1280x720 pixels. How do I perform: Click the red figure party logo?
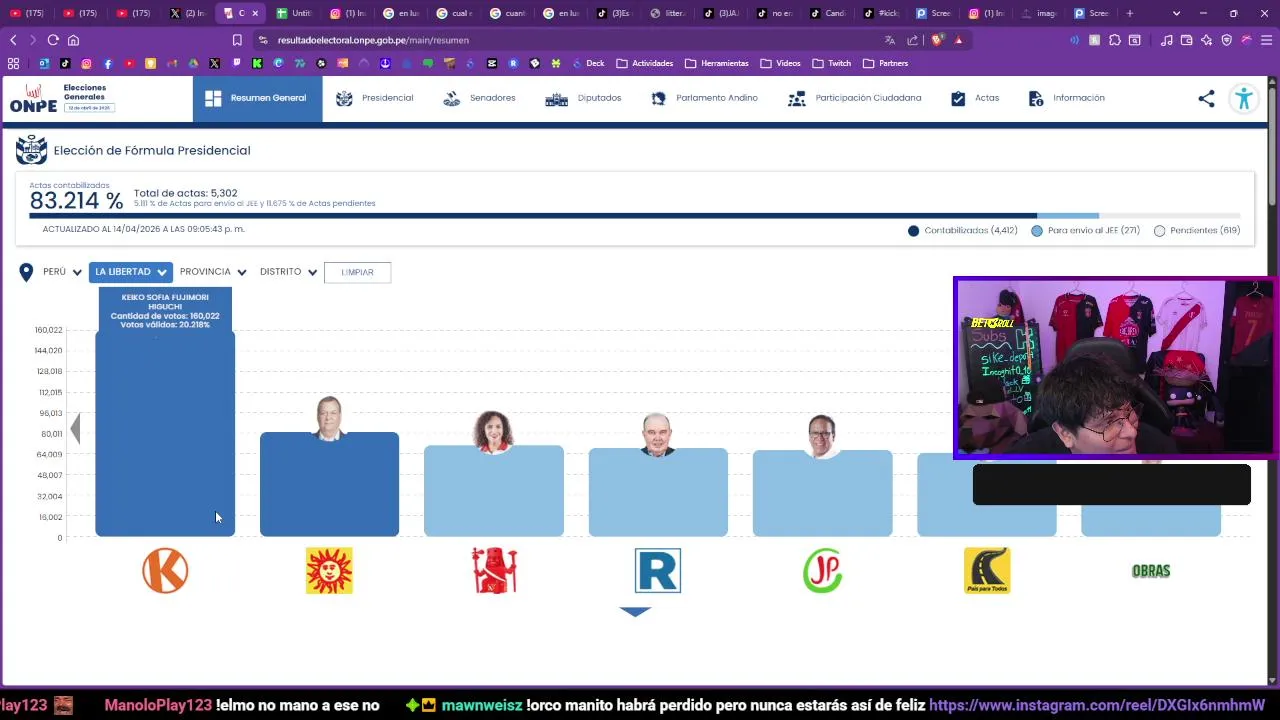pos(494,571)
